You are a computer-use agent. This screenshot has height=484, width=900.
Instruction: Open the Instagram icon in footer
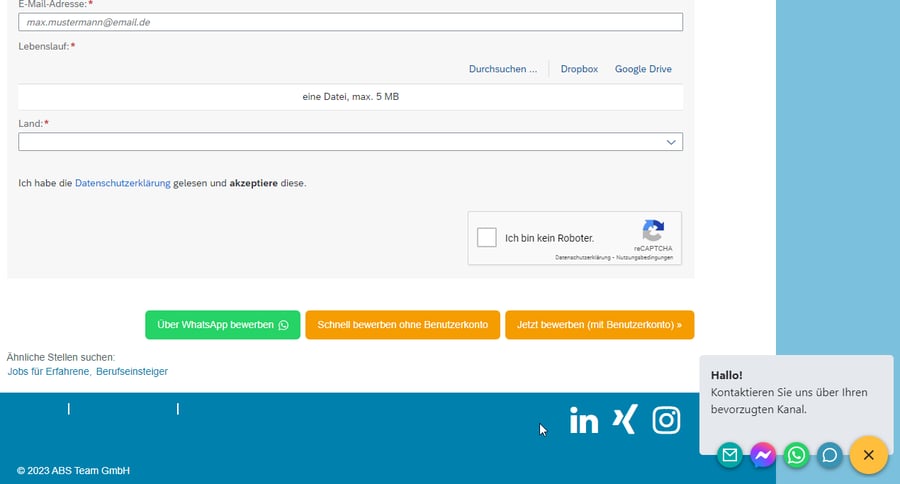(x=666, y=421)
